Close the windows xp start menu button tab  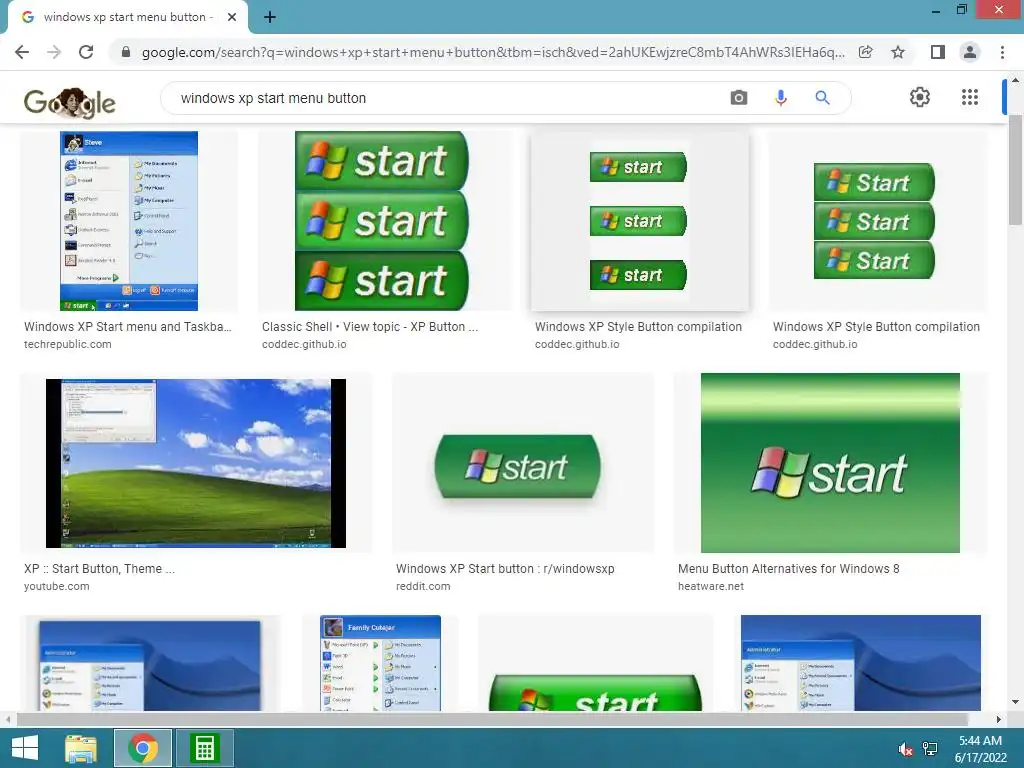coord(232,17)
